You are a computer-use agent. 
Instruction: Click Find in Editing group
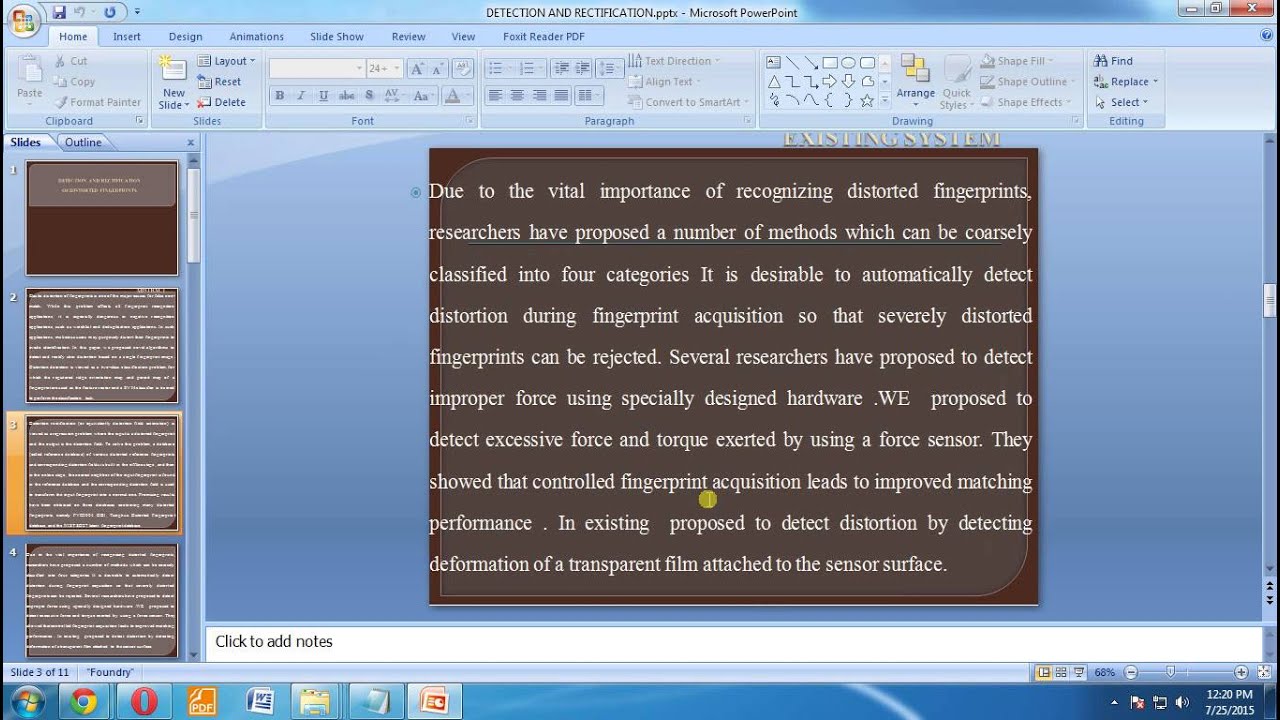tap(1113, 61)
